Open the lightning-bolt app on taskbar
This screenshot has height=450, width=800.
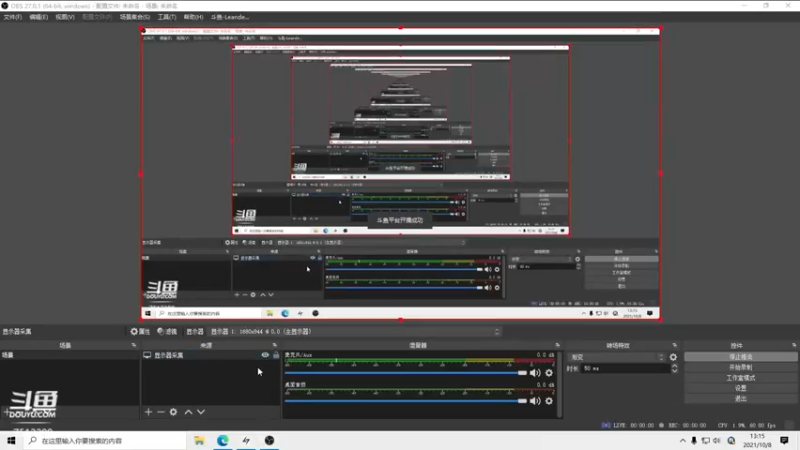(246, 440)
